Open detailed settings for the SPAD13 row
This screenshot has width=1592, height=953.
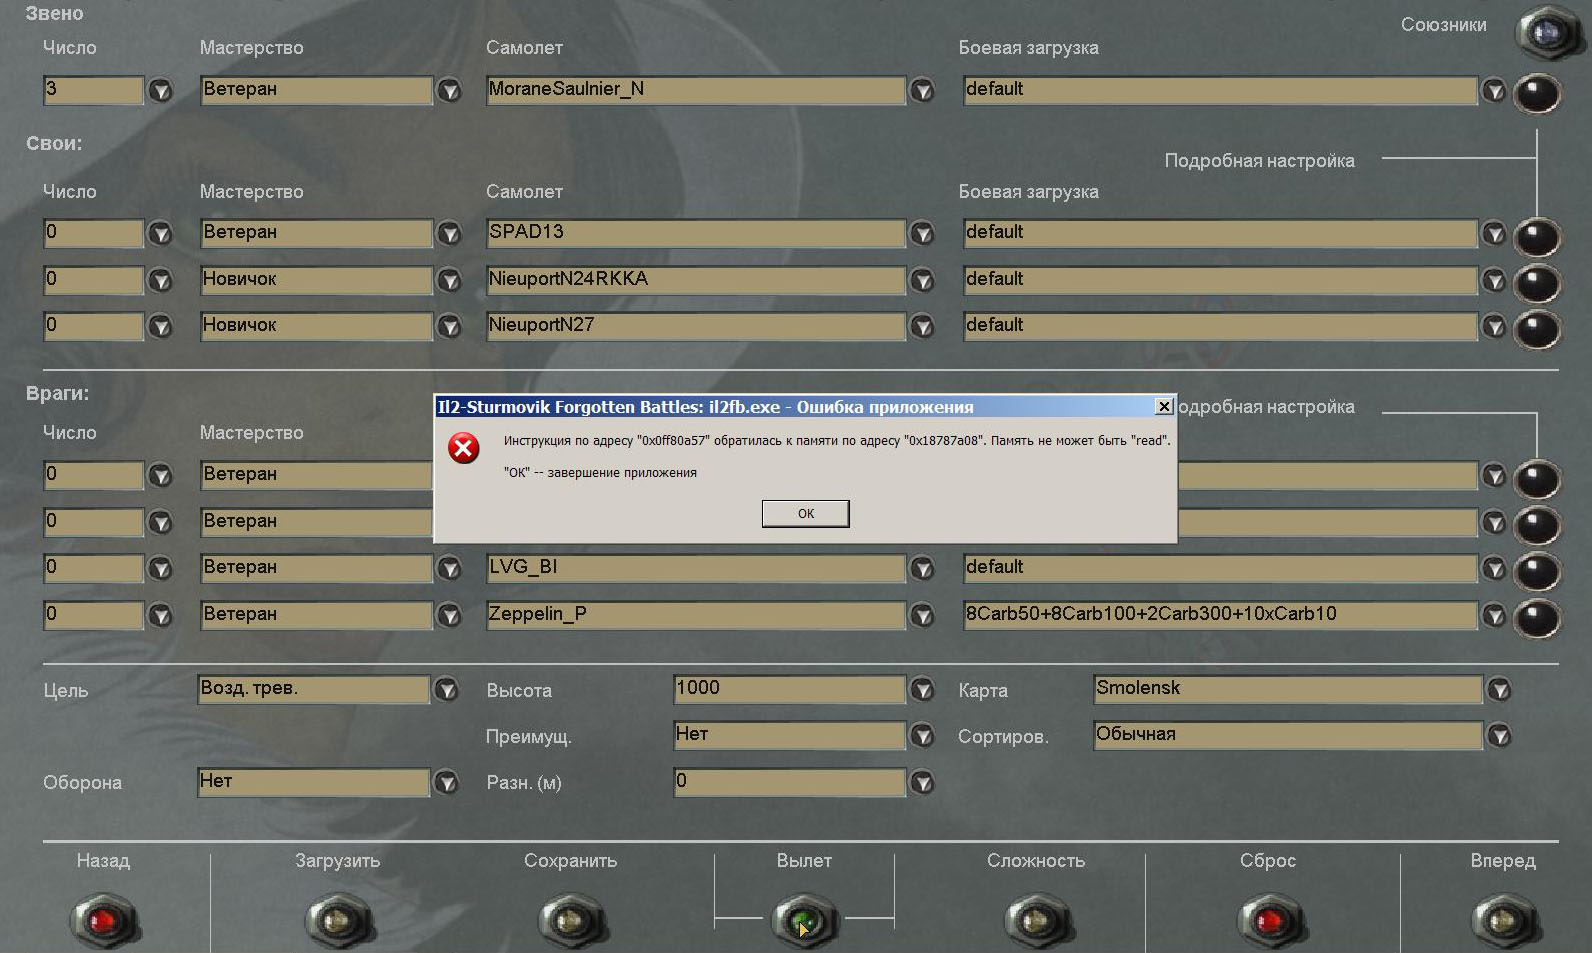click(x=1537, y=237)
